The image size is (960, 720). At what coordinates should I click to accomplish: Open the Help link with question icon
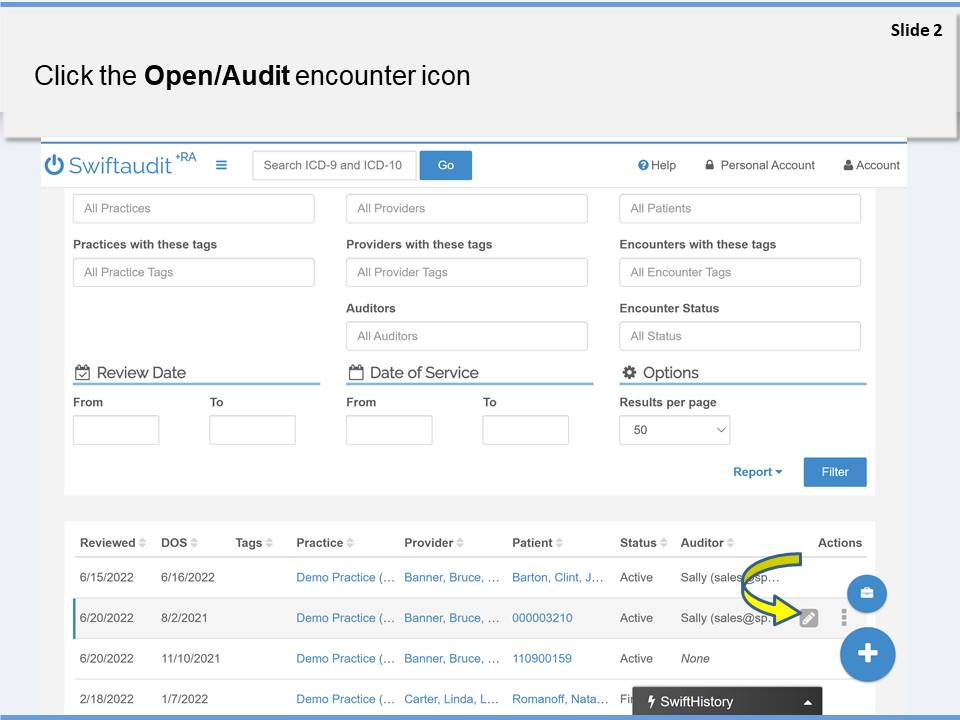[x=657, y=165]
